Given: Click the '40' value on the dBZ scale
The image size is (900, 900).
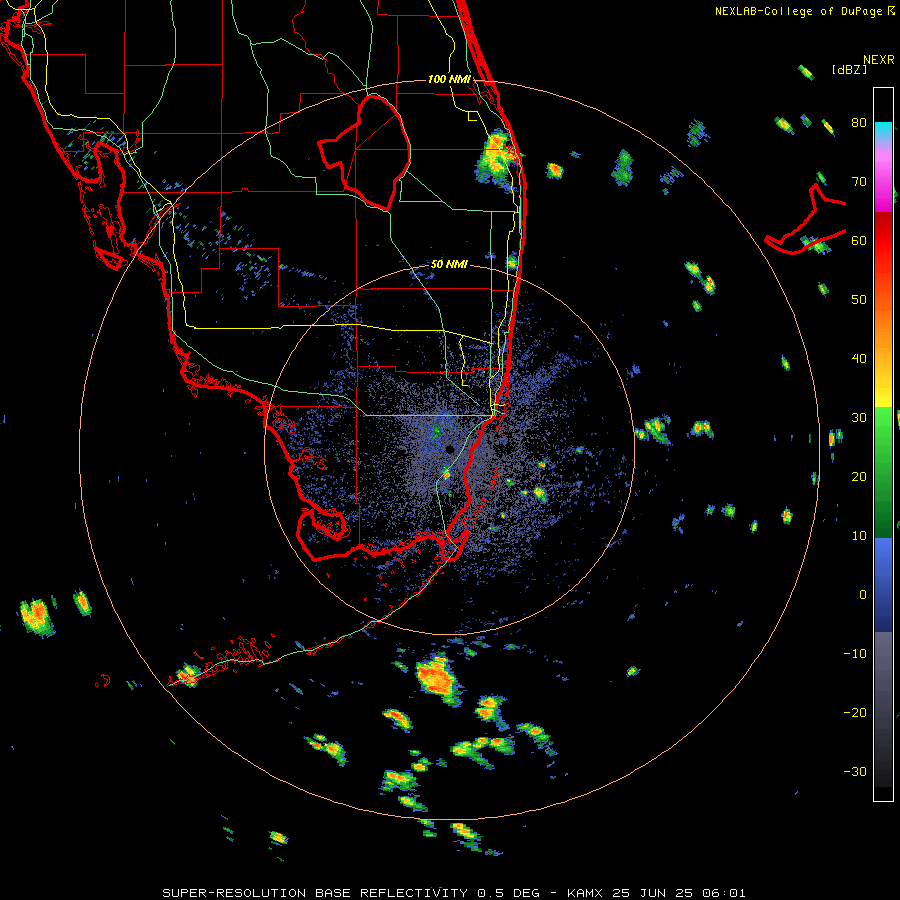Looking at the screenshot, I should [859, 359].
